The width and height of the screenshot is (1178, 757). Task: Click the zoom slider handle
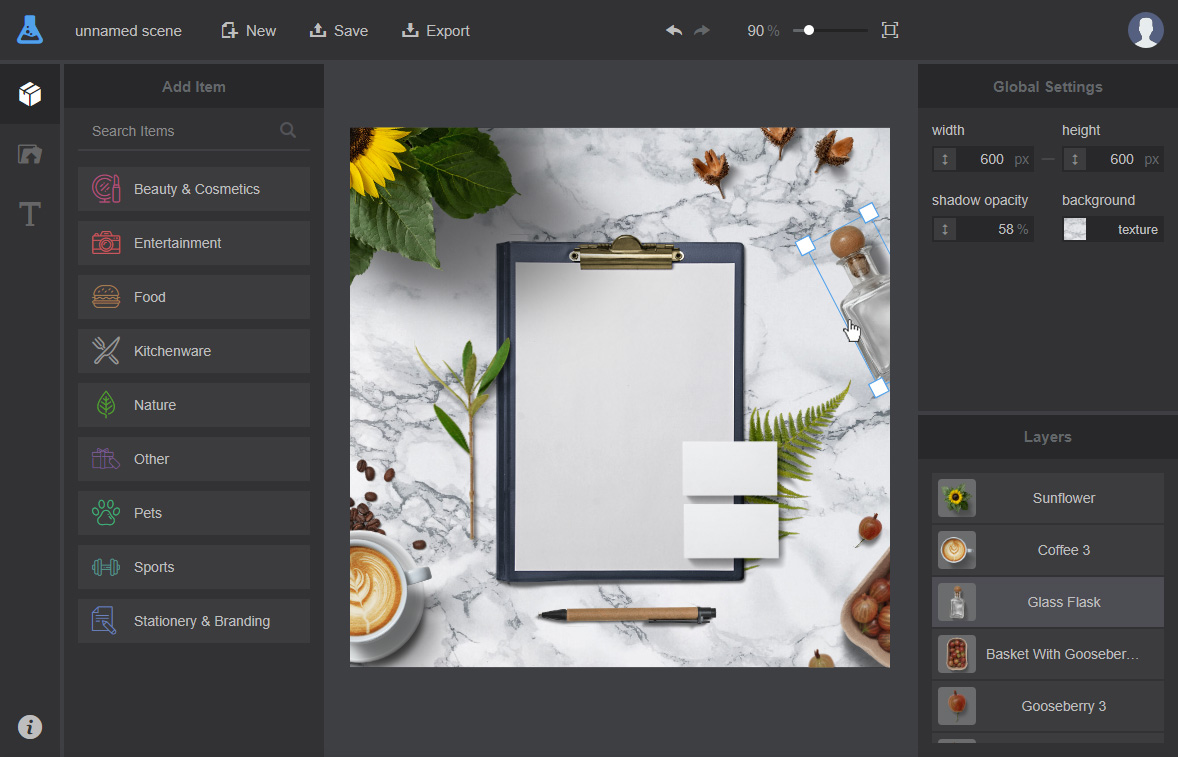click(809, 31)
